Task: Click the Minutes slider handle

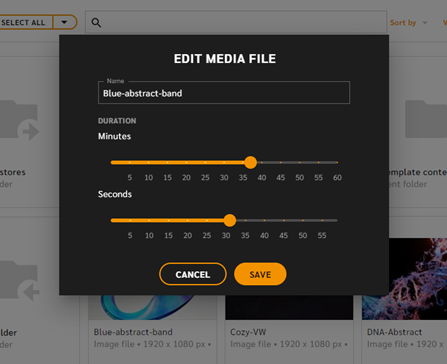Action: [250, 163]
